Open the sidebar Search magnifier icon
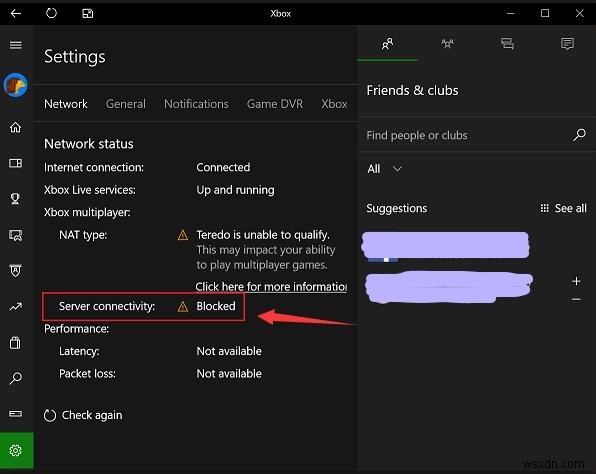Screen dimensions: 596x474 coord(16,378)
